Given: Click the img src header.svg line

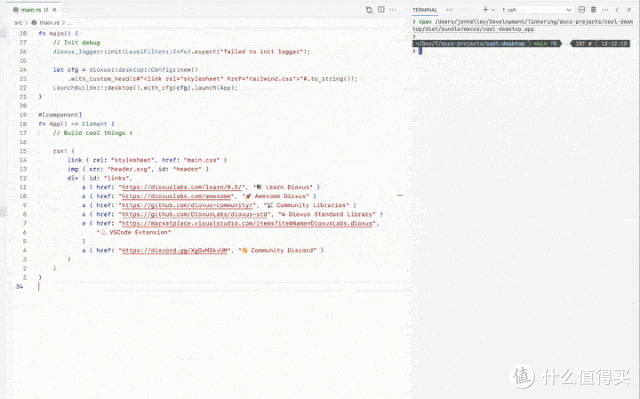Looking at the screenshot, I should pyautogui.click(x=138, y=169).
